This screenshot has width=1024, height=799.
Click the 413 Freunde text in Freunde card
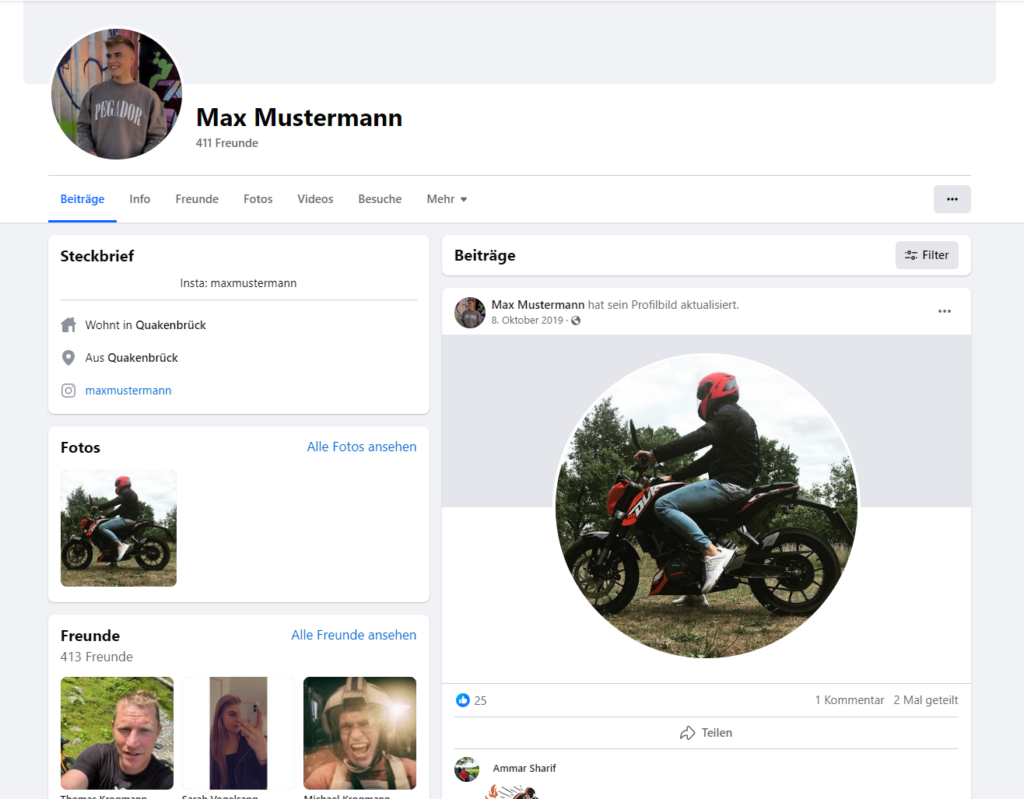tap(97, 657)
